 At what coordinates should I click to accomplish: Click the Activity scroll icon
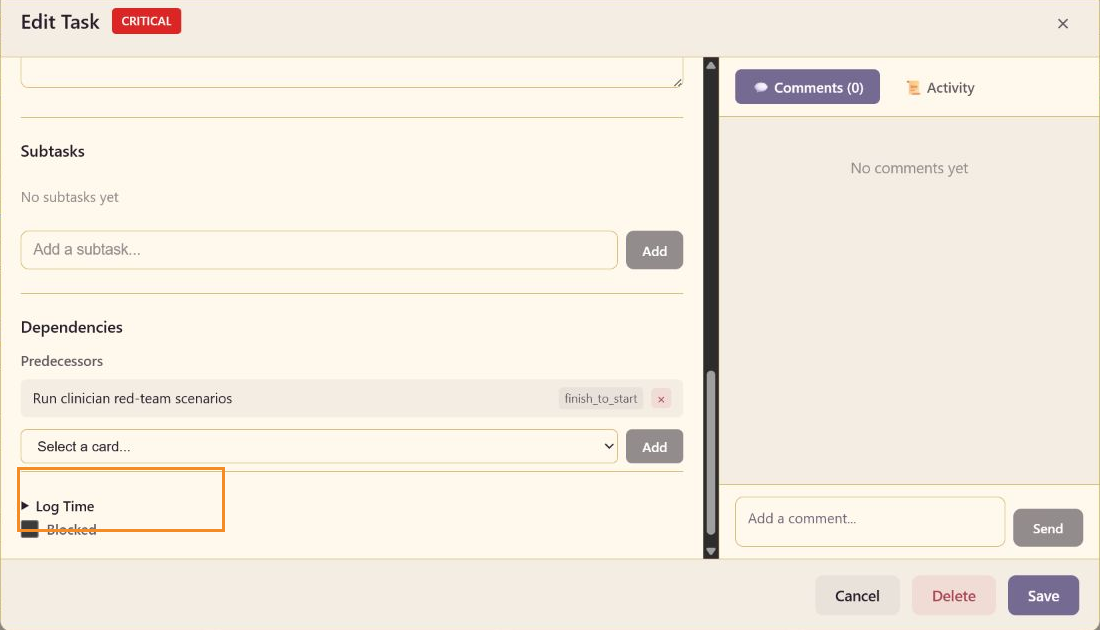click(913, 88)
